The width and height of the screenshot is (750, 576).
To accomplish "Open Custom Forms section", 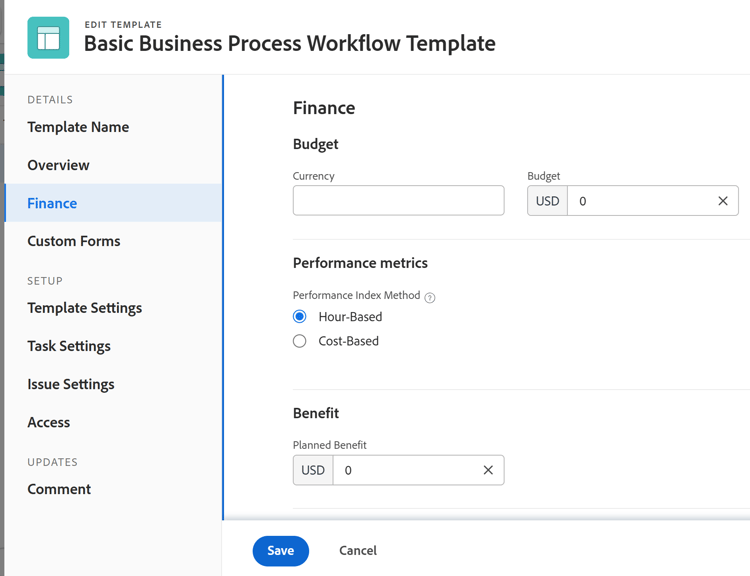I will click(x=74, y=241).
